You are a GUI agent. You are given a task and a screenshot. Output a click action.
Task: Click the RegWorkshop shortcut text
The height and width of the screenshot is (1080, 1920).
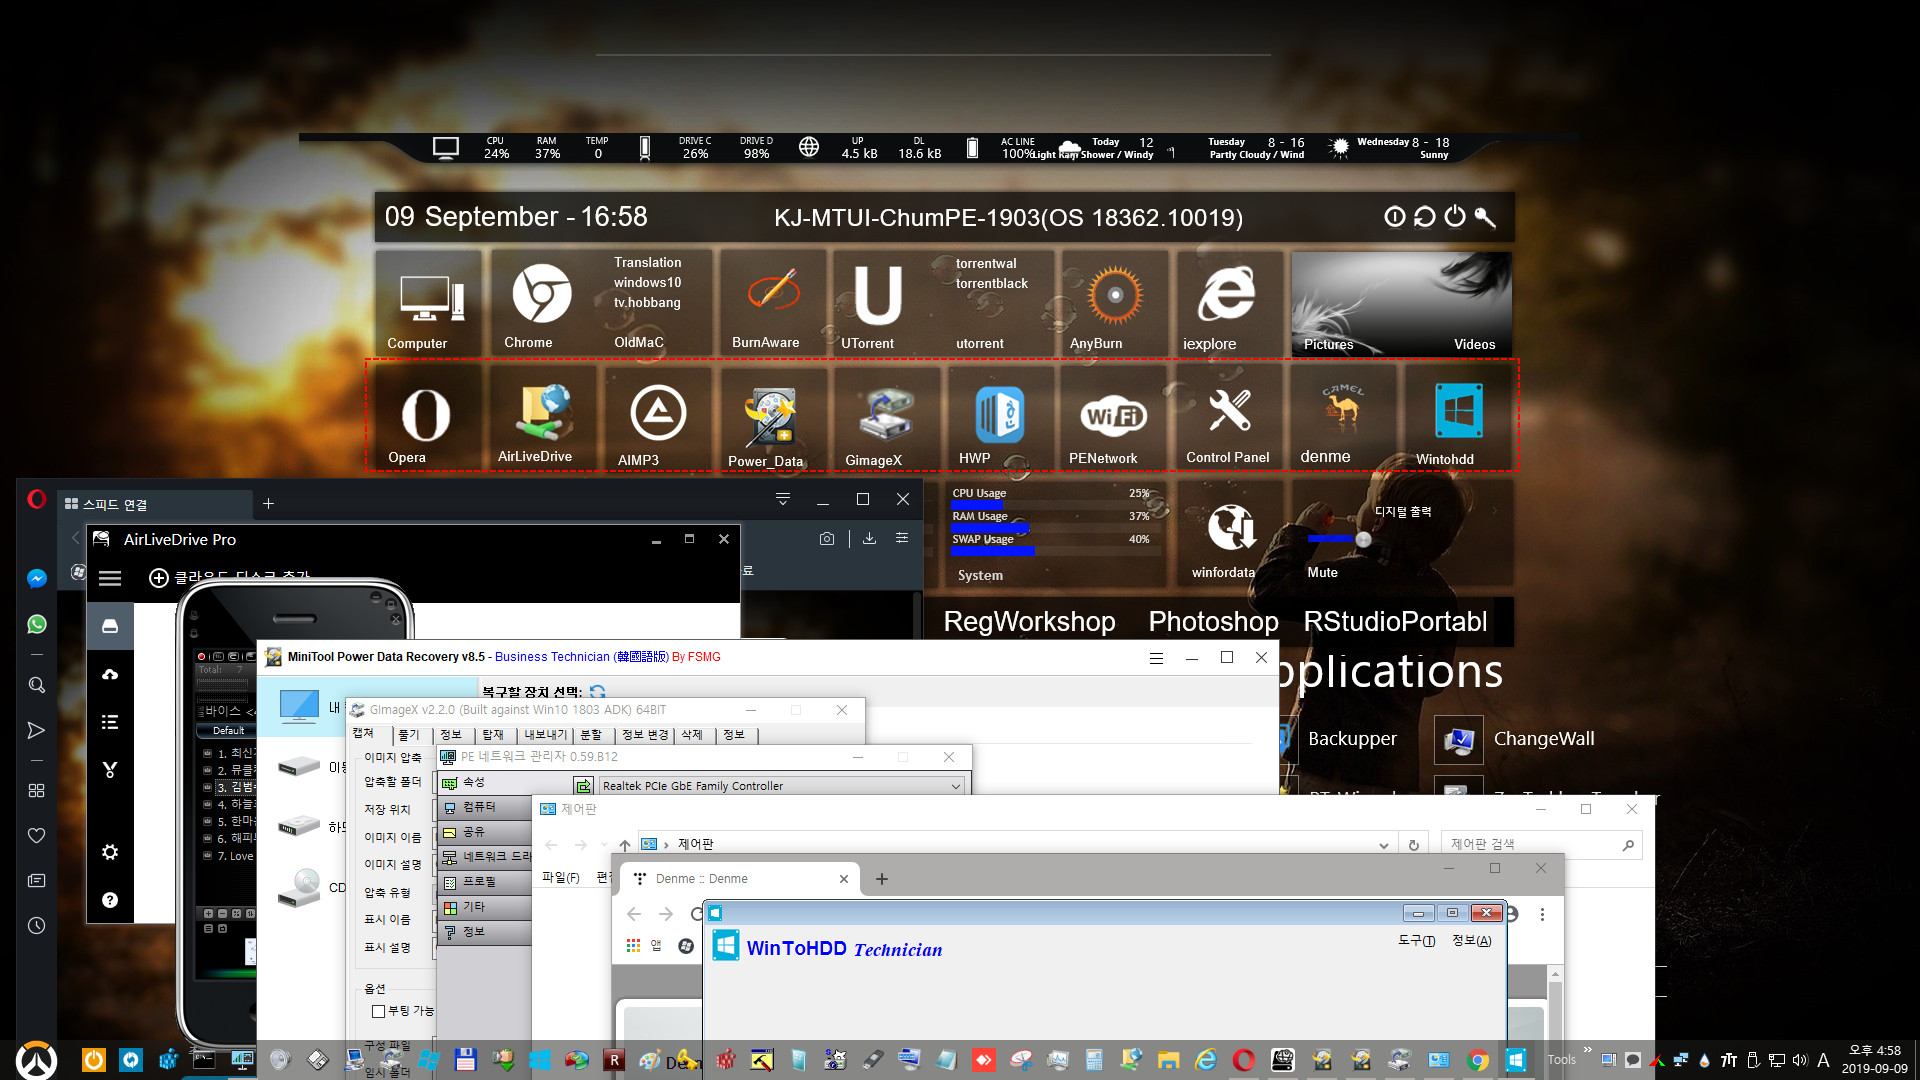point(1029,622)
